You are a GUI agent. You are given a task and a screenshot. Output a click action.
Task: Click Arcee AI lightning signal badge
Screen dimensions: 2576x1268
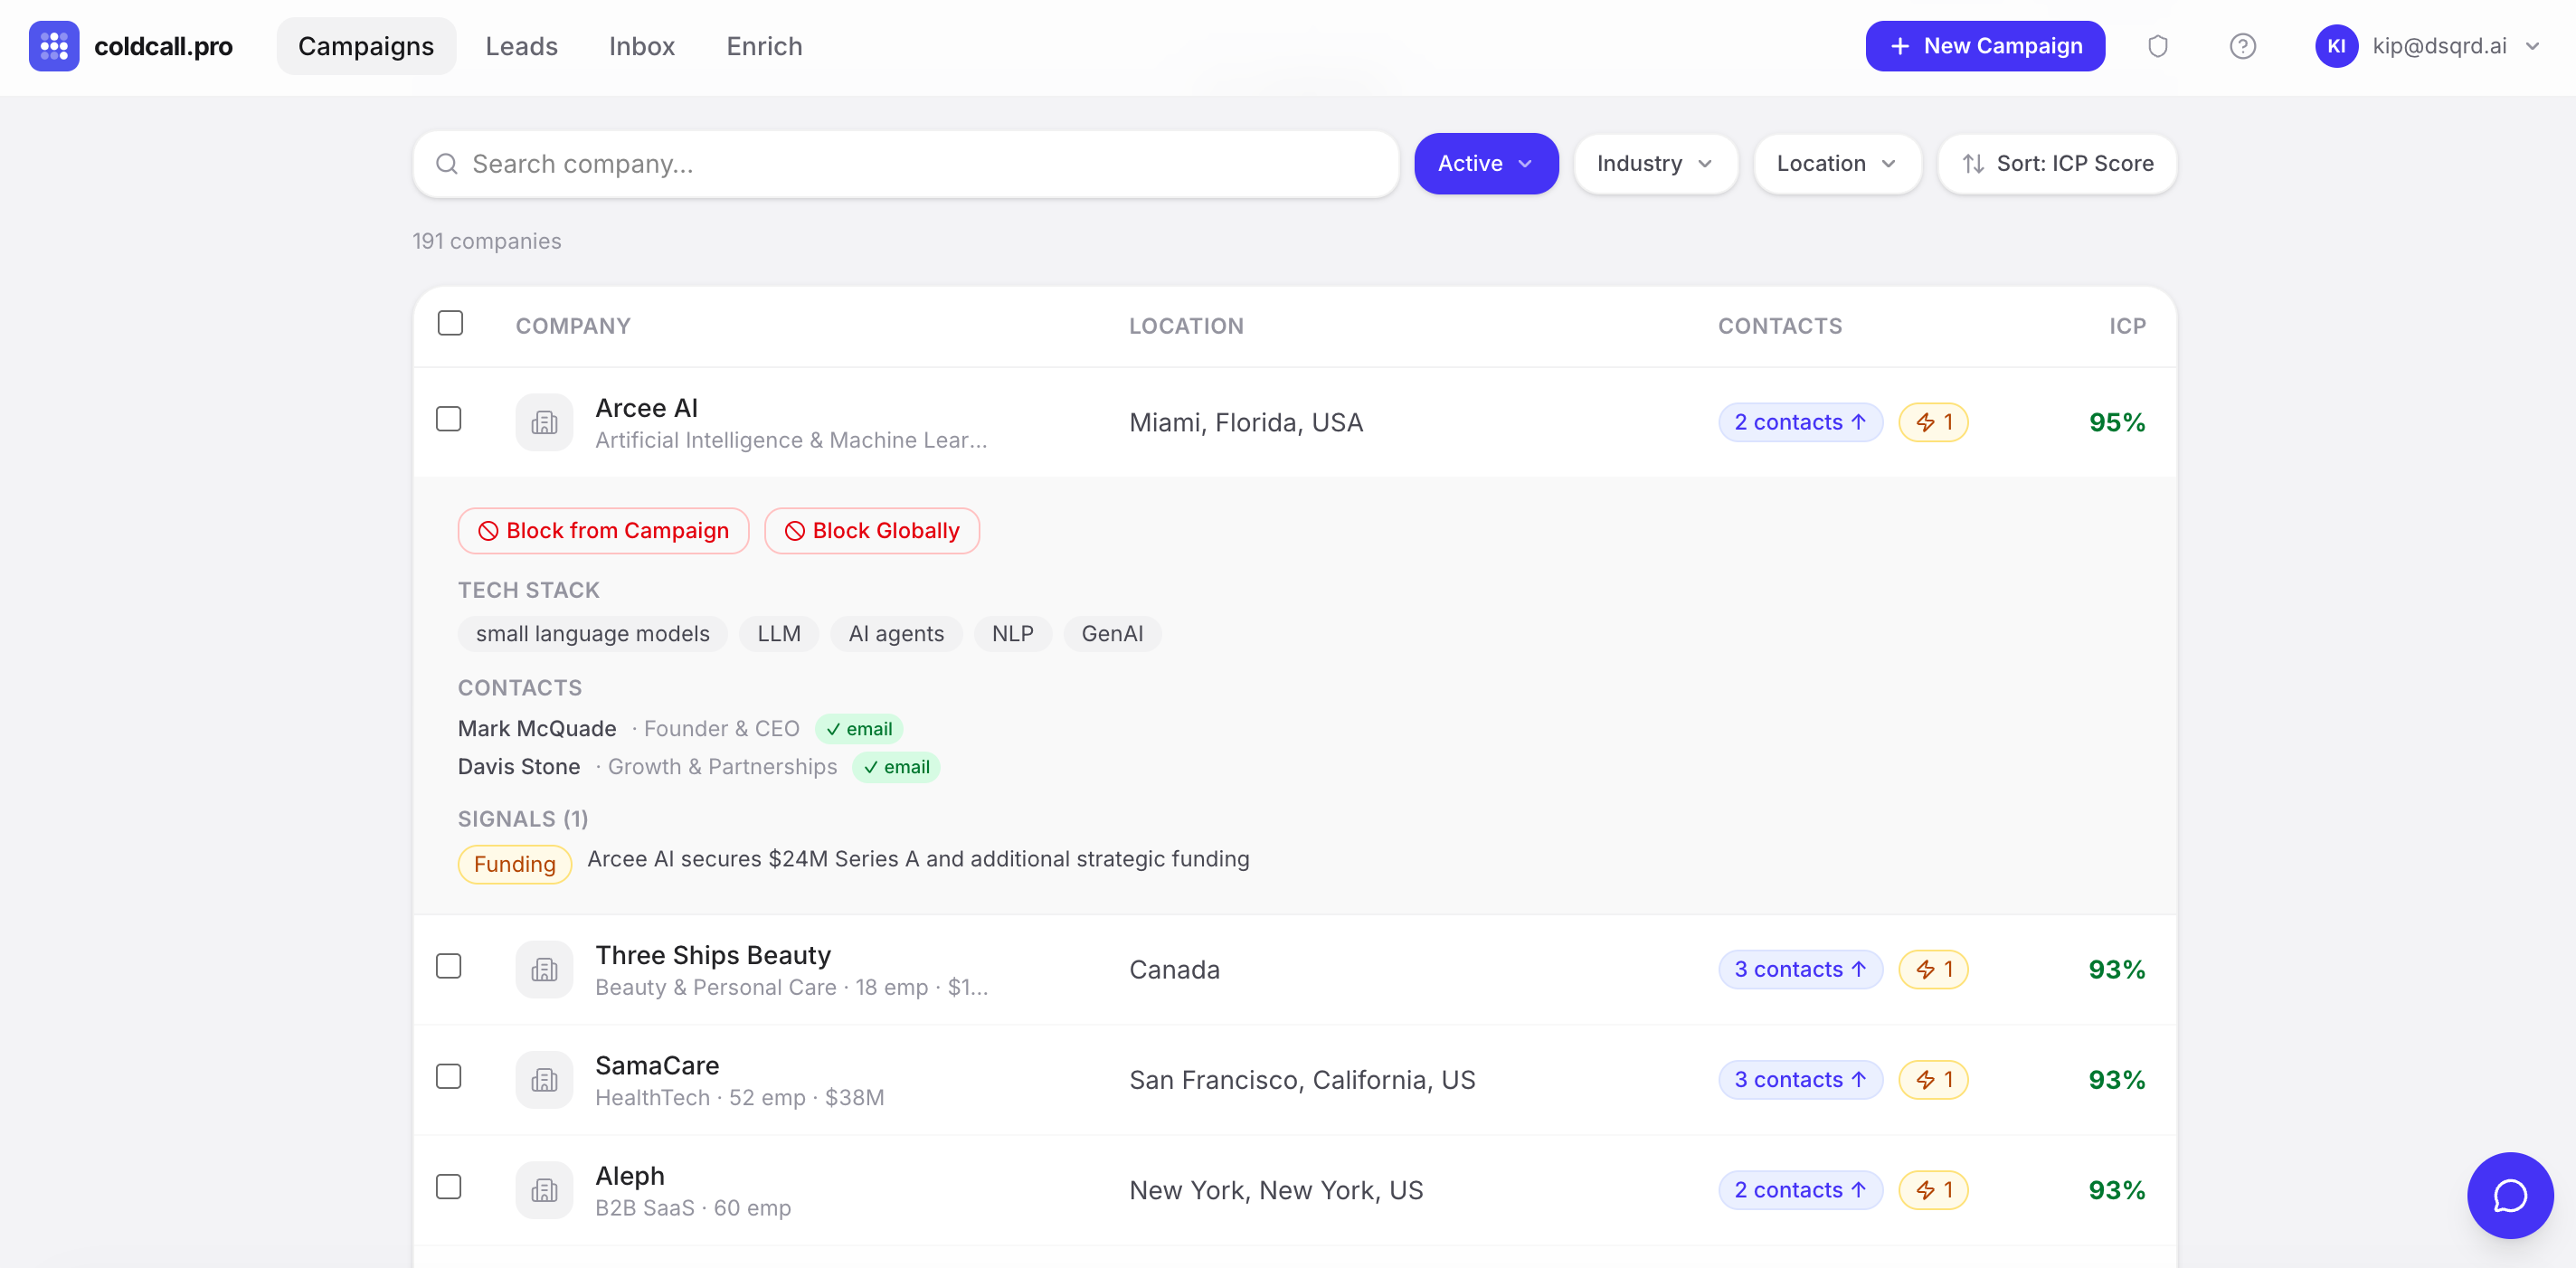click(1932, 422)
